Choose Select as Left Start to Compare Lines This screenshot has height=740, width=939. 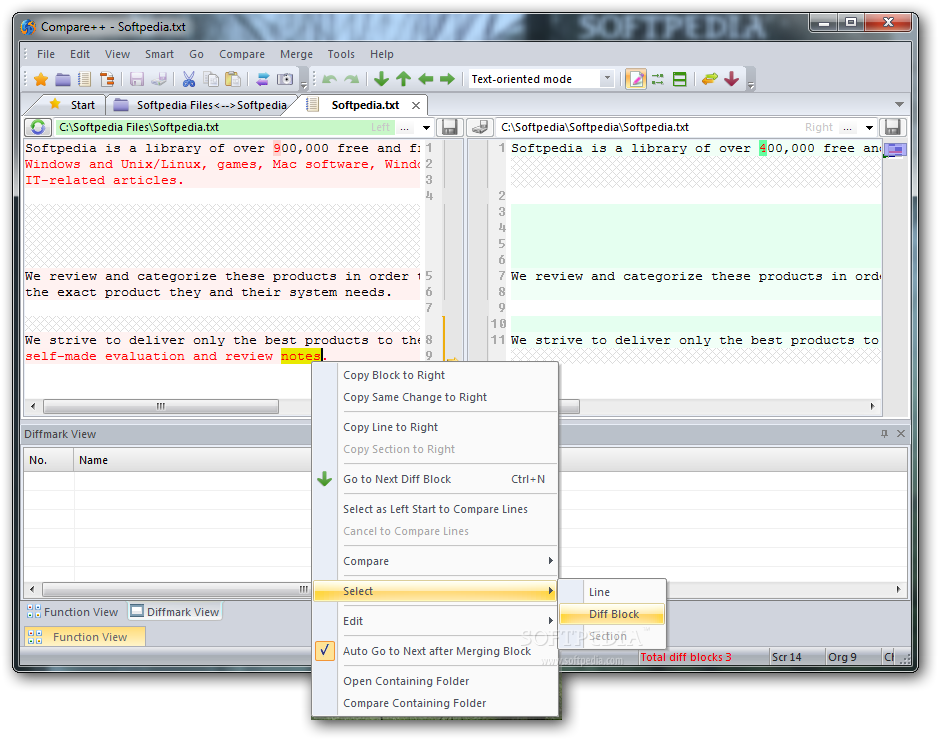click(436, 509)
